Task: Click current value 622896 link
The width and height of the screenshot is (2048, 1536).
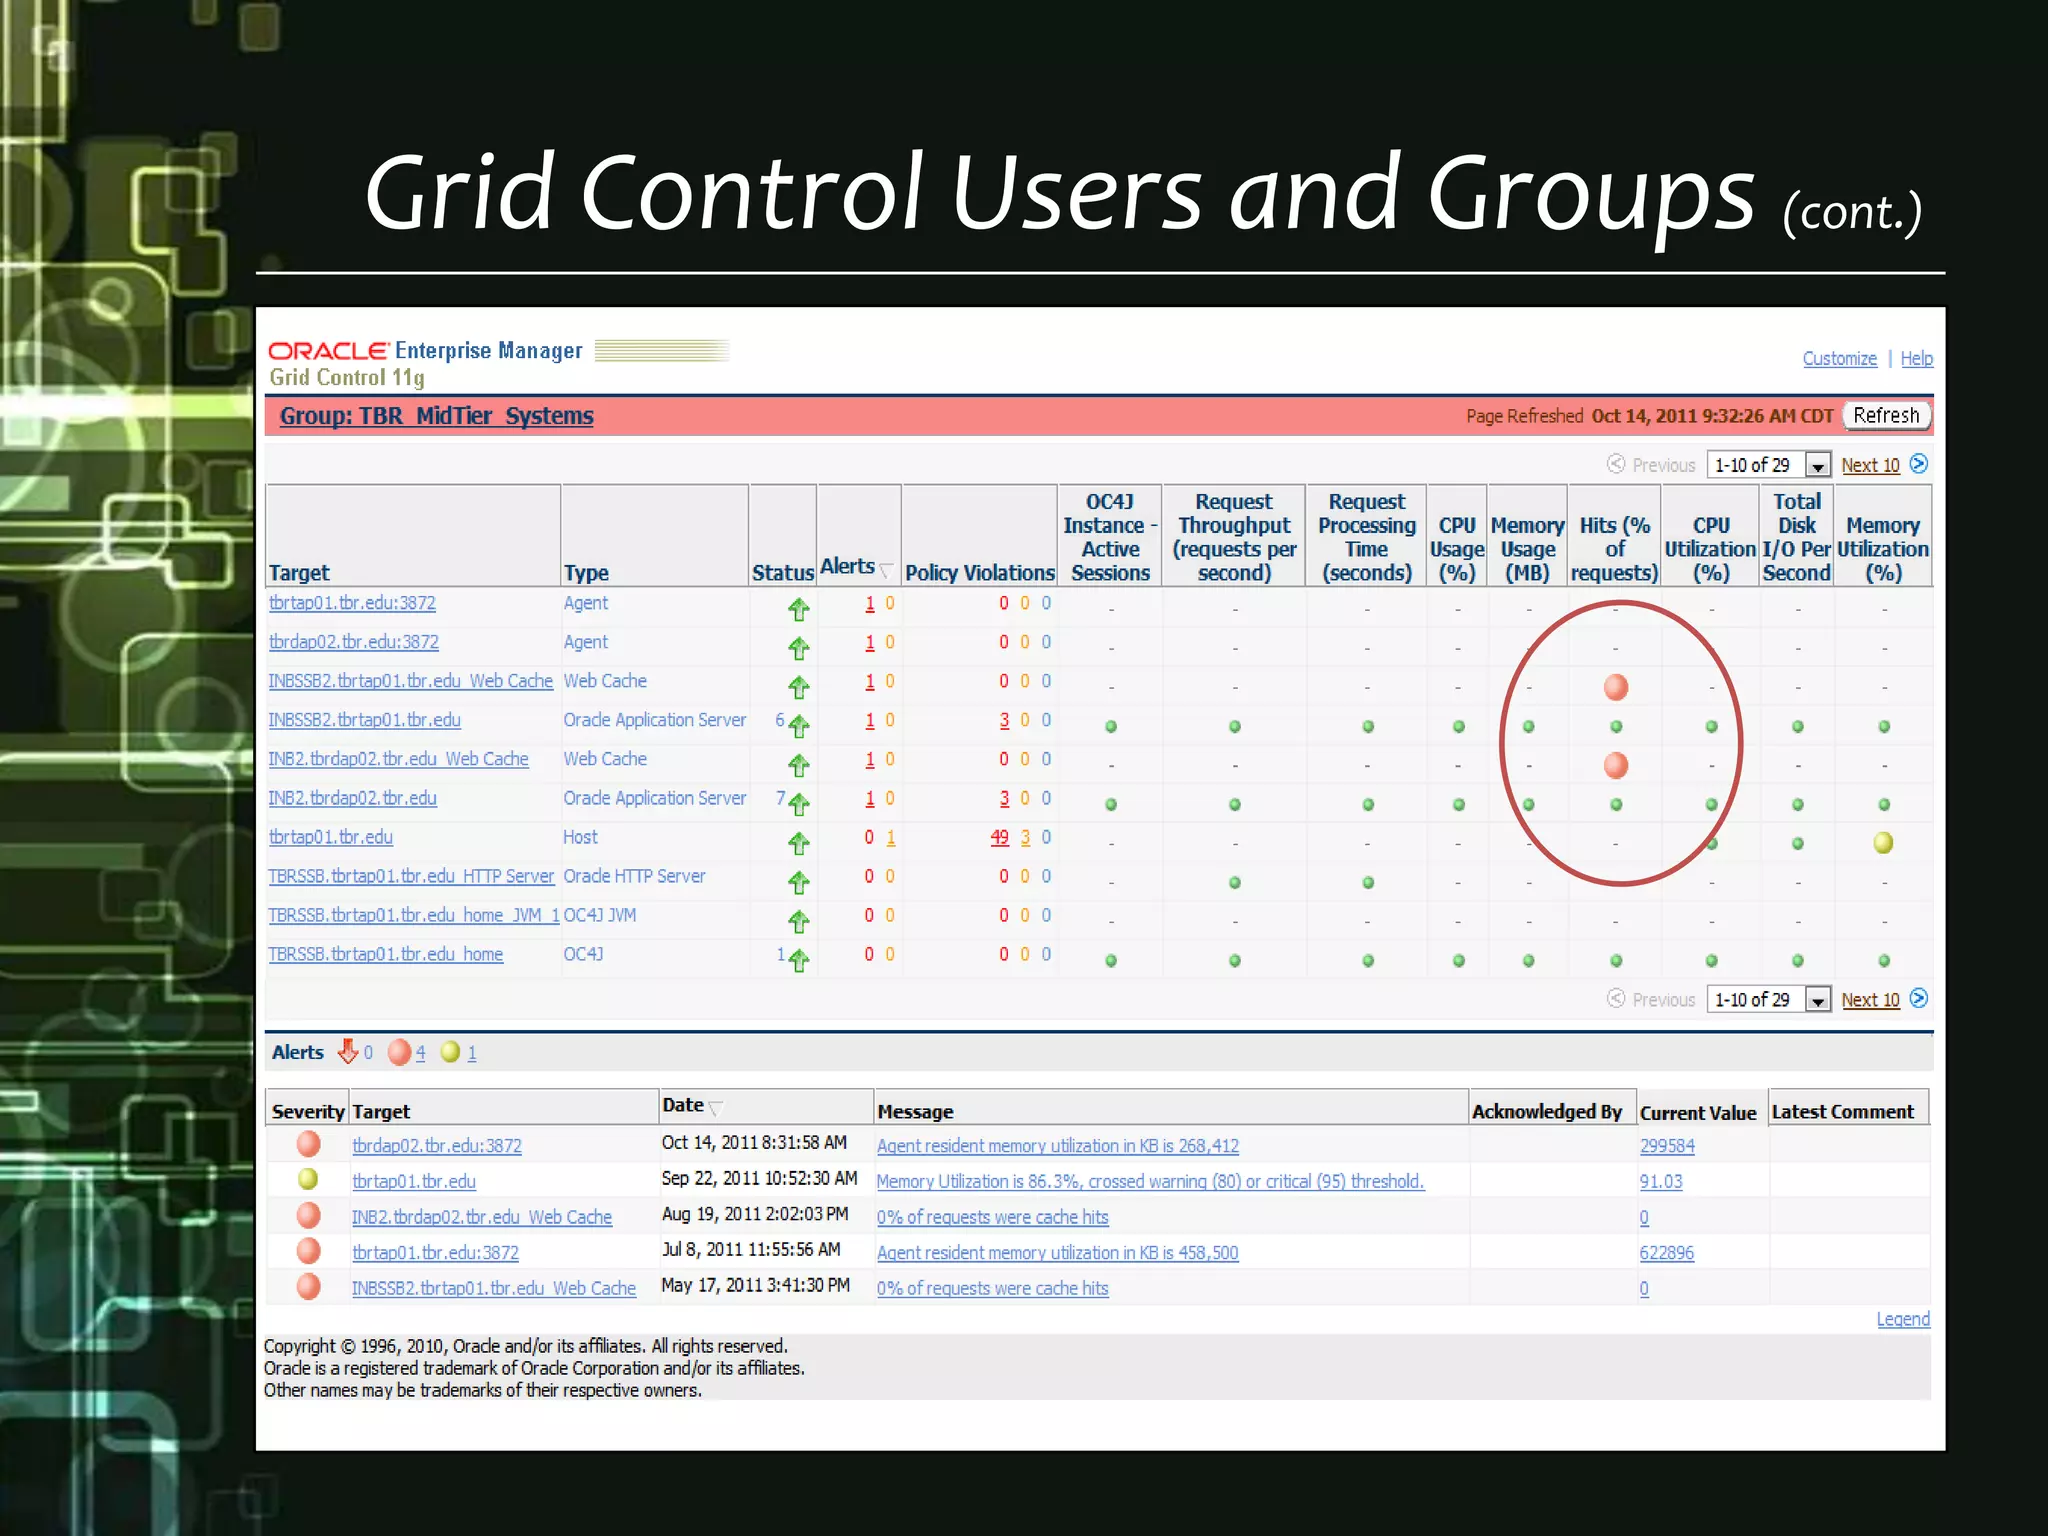Action: tap(1666, 1253)
